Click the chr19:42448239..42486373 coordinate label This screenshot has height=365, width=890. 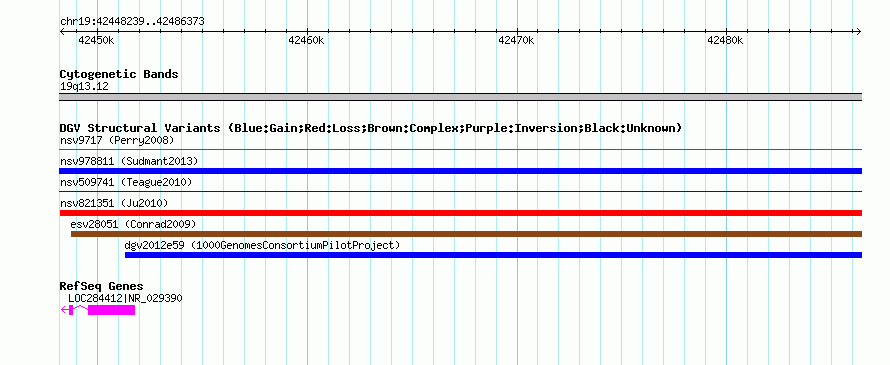coord(132,22)
